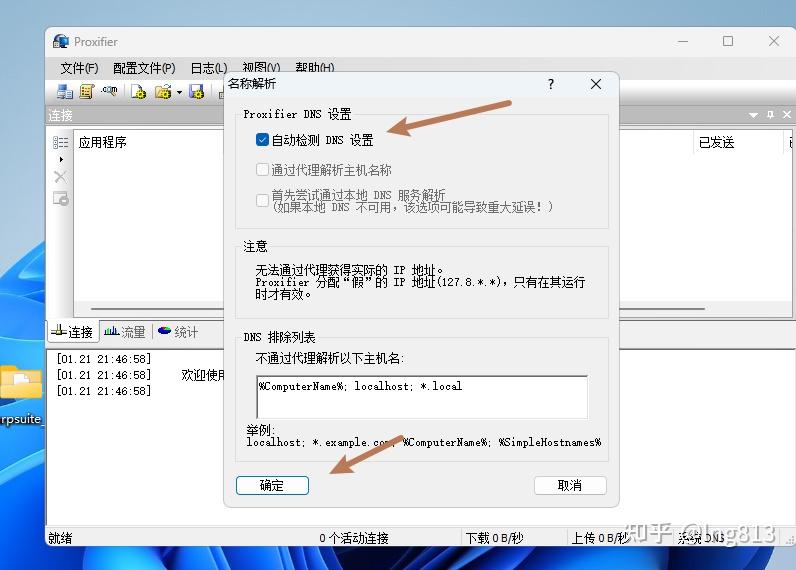
Task: Click the .com name resolution icon
Action: 109,91
